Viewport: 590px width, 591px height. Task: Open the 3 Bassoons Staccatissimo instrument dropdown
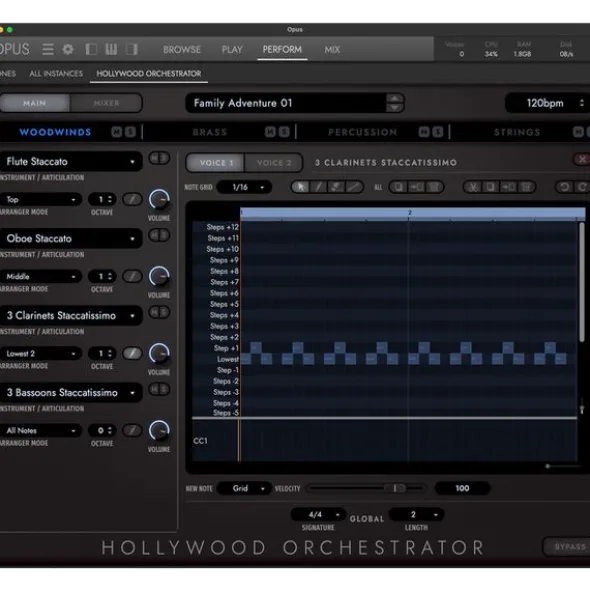tap(71, 393)
